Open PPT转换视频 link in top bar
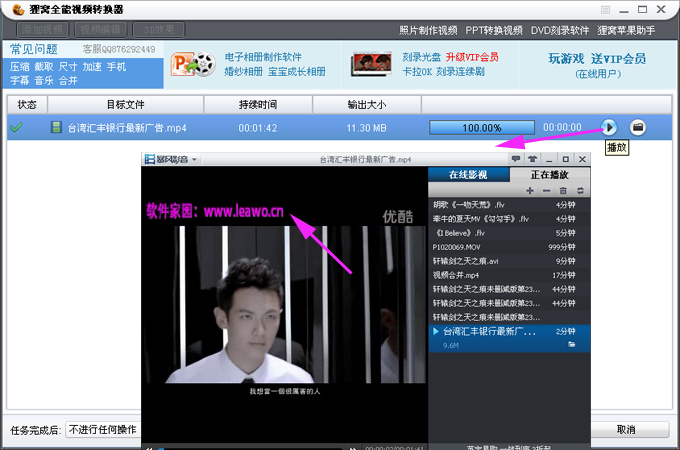The height and width of the screenshot is (450, 680). [494, 30]
